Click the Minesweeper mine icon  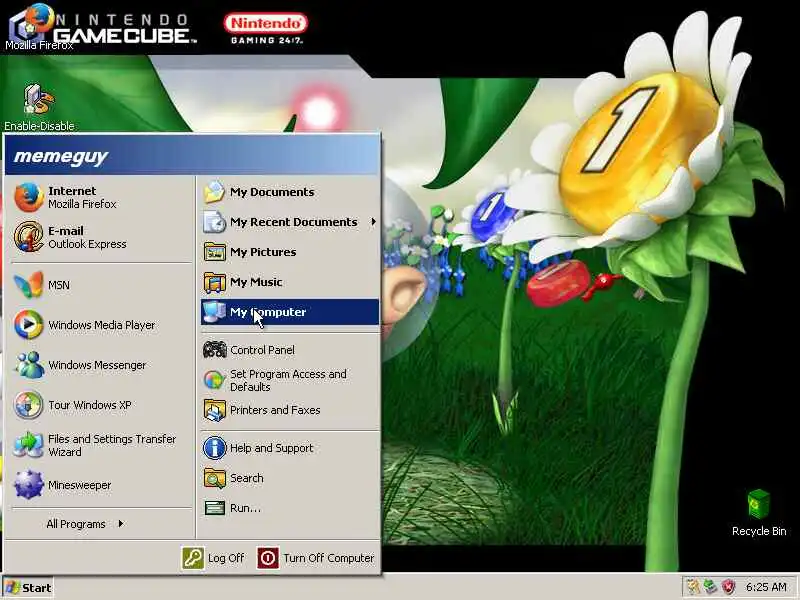28,485
